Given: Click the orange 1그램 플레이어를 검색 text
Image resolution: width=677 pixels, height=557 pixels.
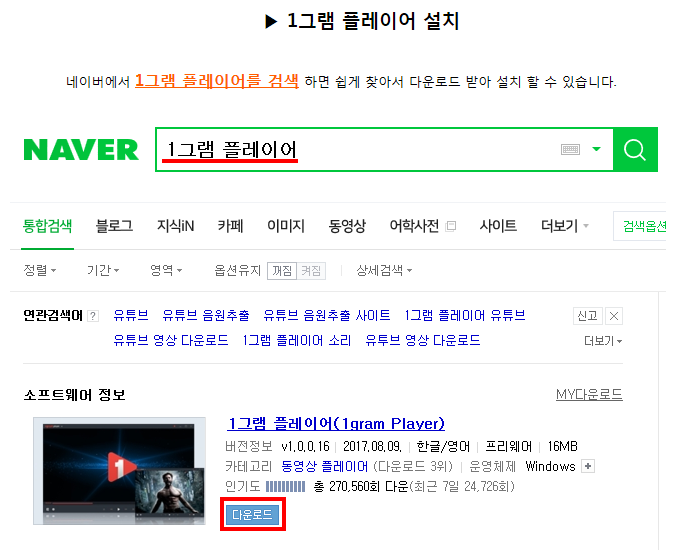Looking at the screenshot, I should coord(216,81).
